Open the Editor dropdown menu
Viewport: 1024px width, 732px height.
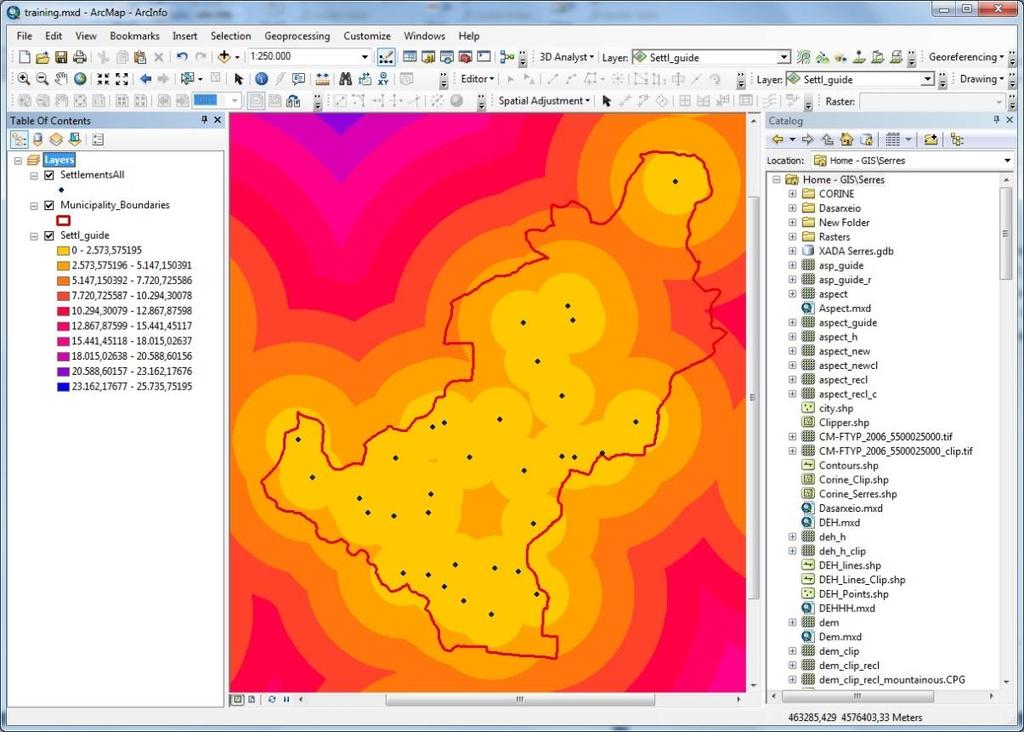477,79
